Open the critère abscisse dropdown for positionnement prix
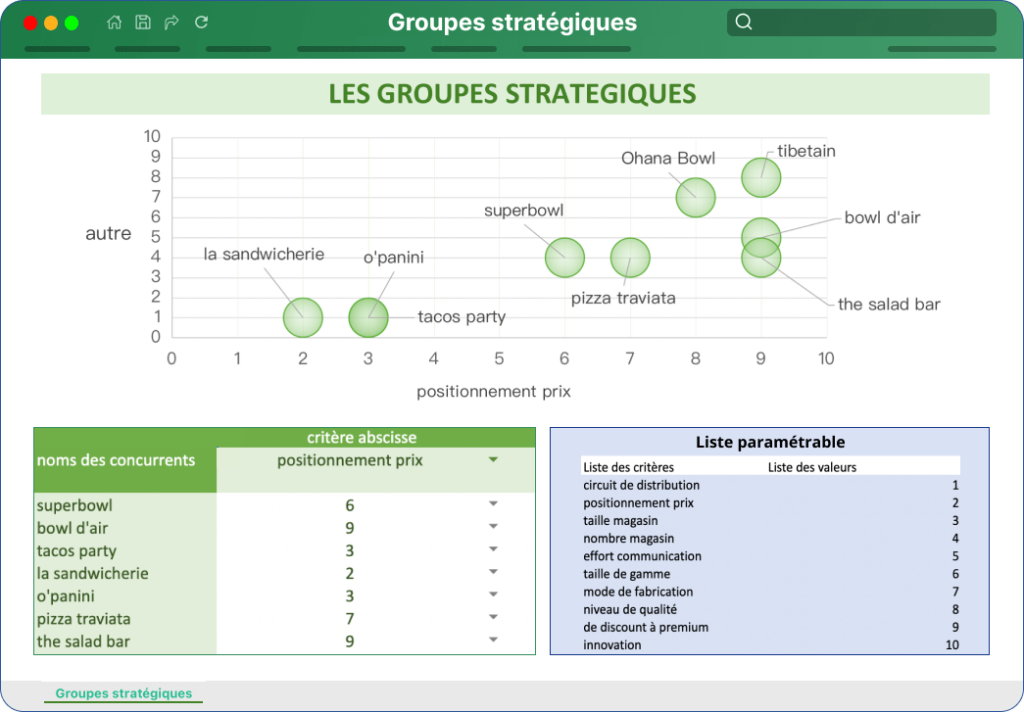Viewport: 1024px width, 712px height. (493, 460)
